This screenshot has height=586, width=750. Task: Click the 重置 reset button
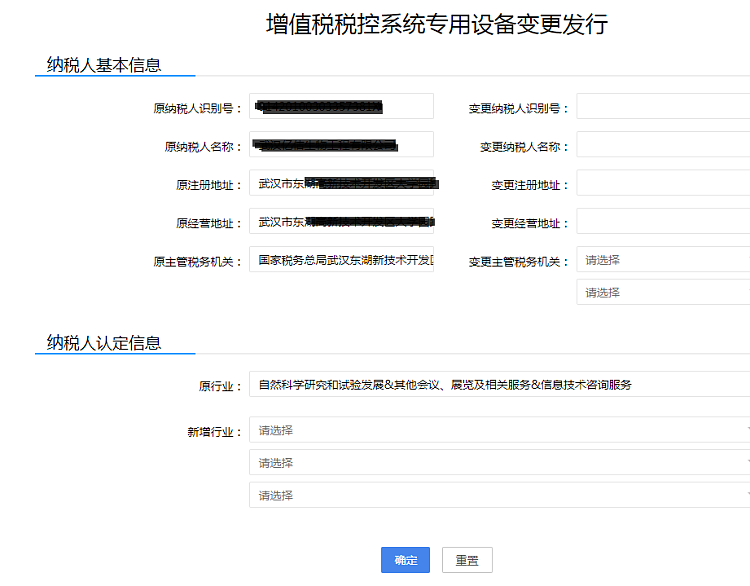(x=467, y=560)
